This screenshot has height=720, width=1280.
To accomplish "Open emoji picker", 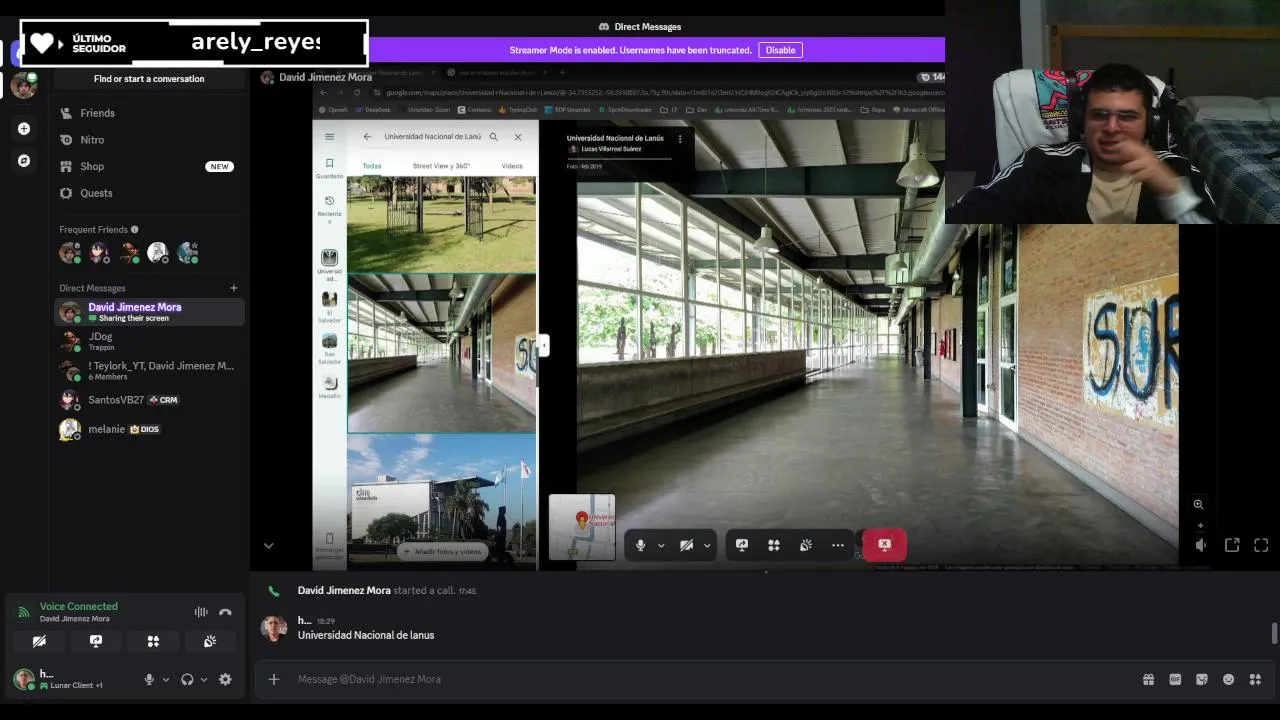I will click(x=1228, y=679).
